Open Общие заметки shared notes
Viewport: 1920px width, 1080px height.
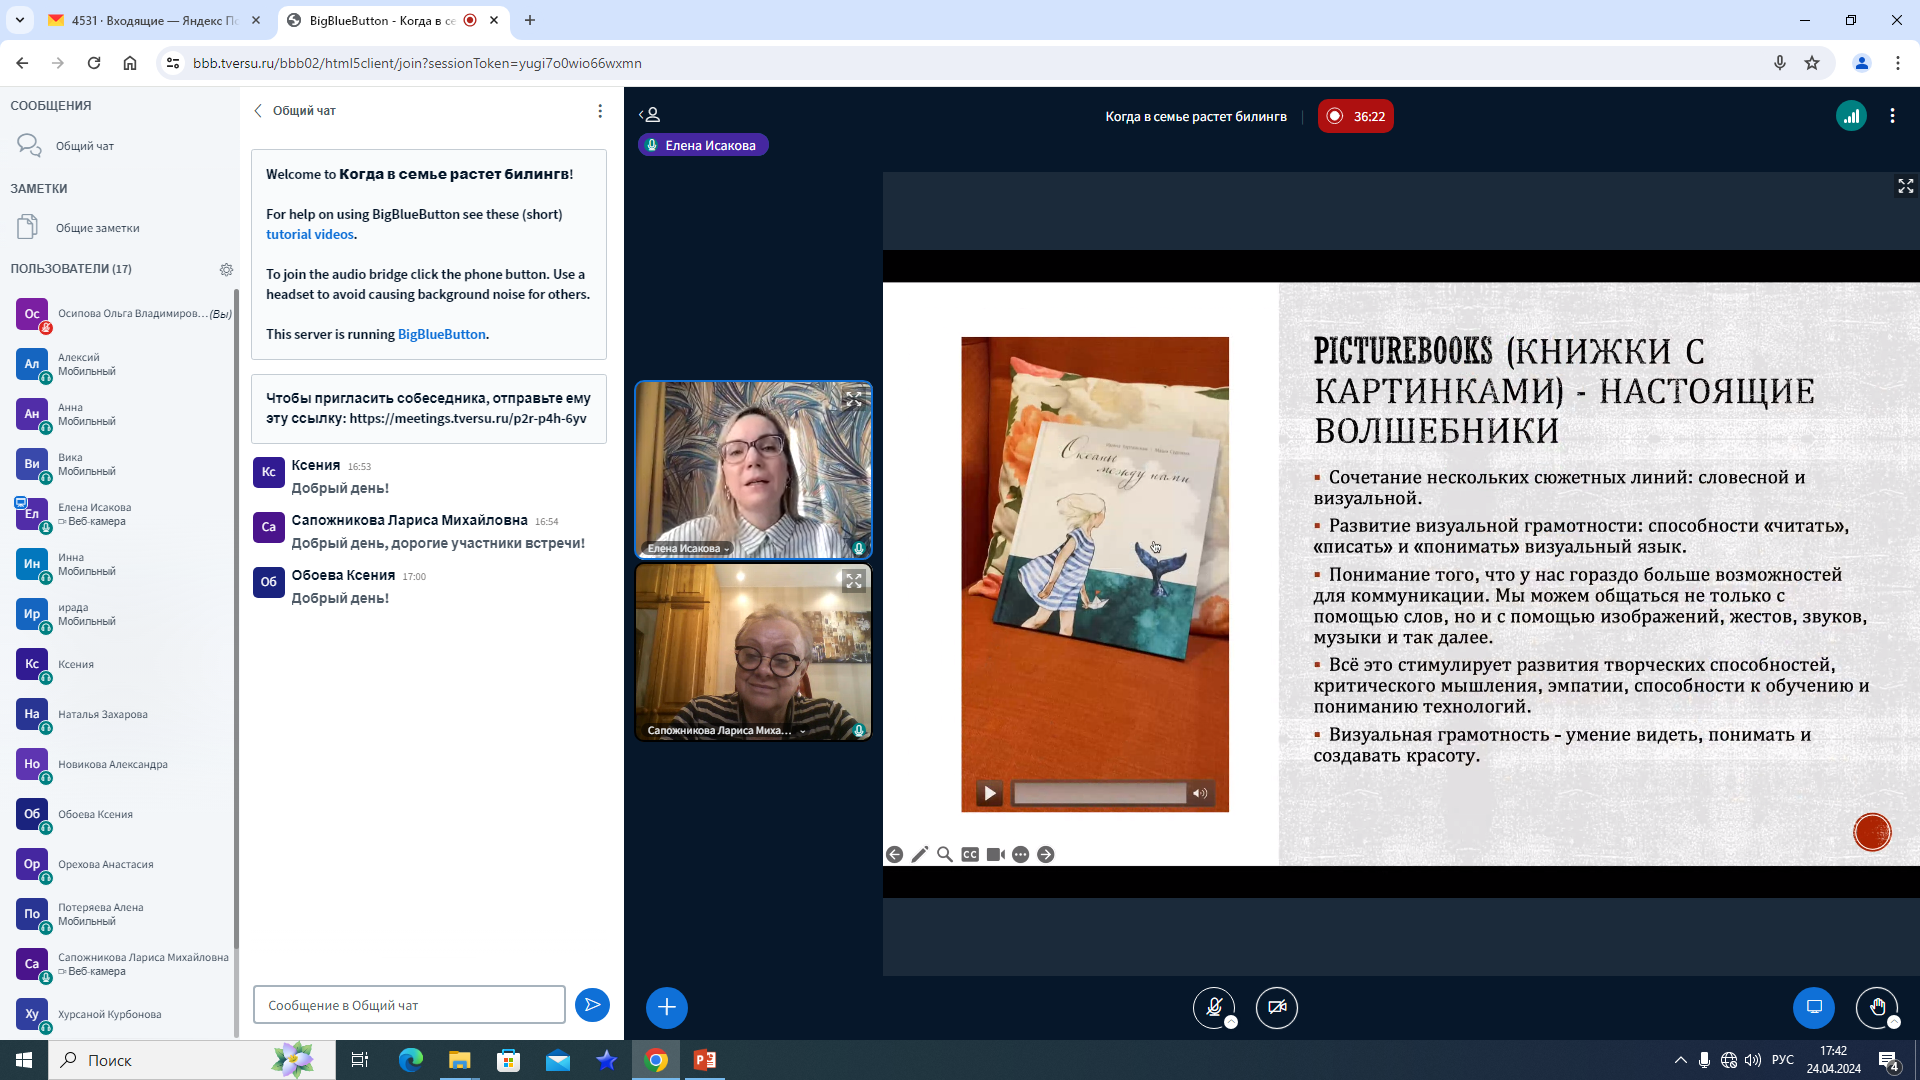[97, 228]
